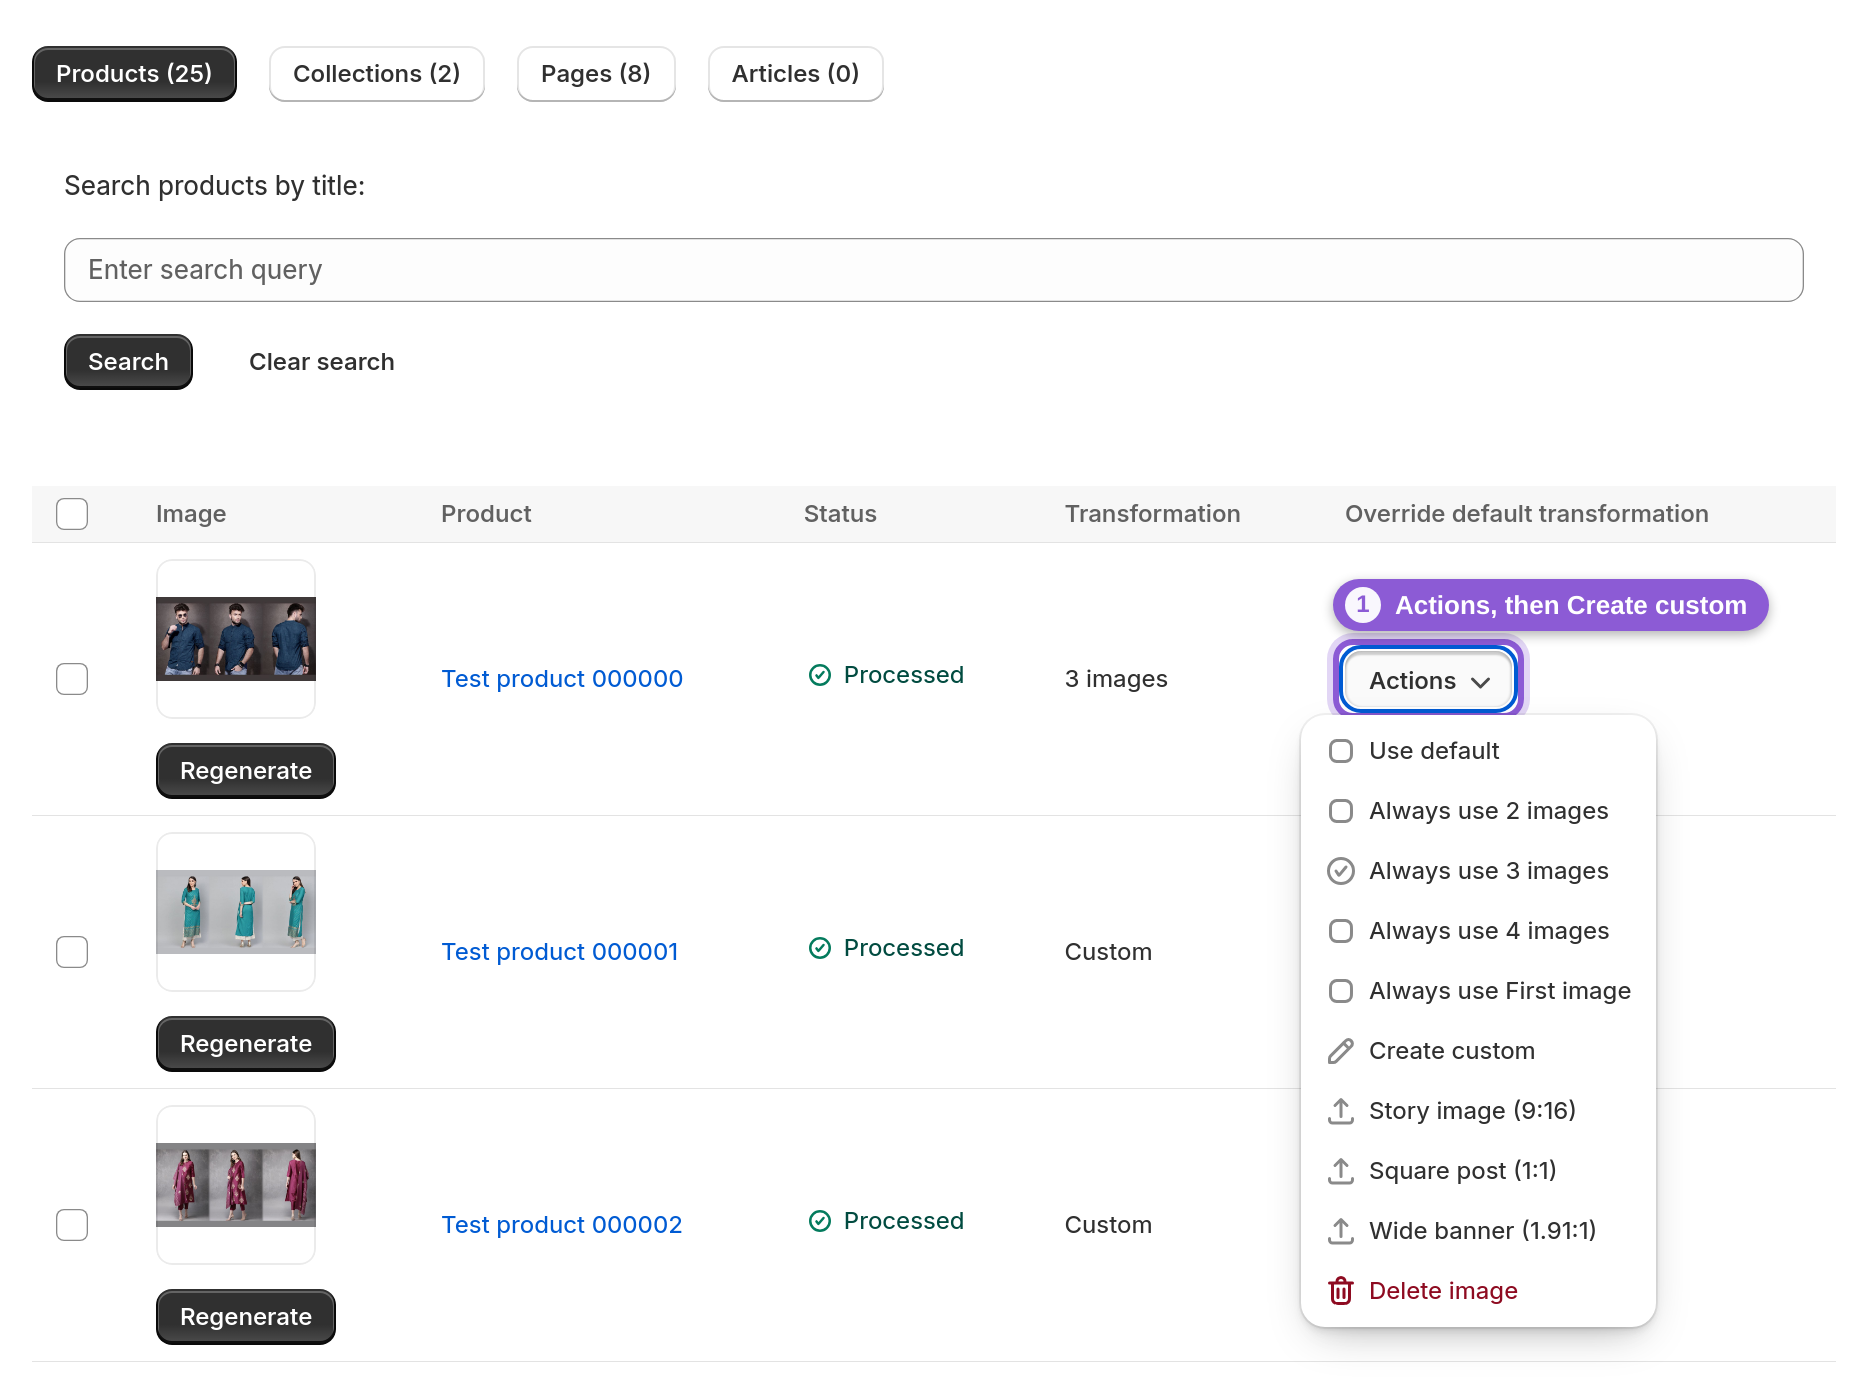Focus the Enter search query field

[933, 270]
